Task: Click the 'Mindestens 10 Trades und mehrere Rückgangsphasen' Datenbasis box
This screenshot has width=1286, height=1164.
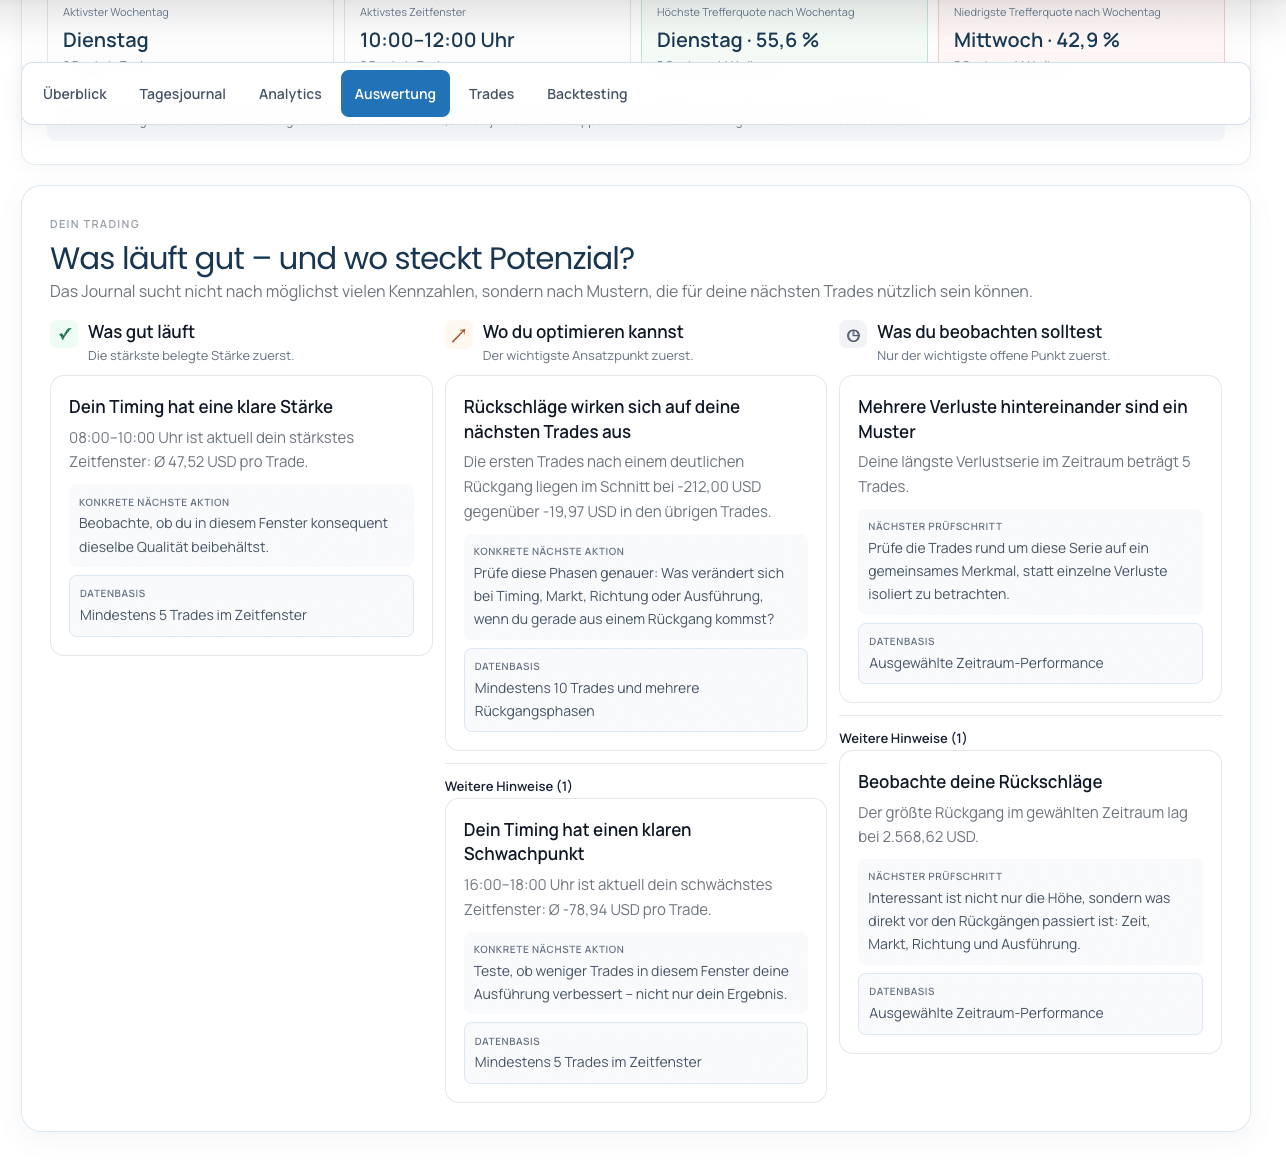Action: coord(636,690)
